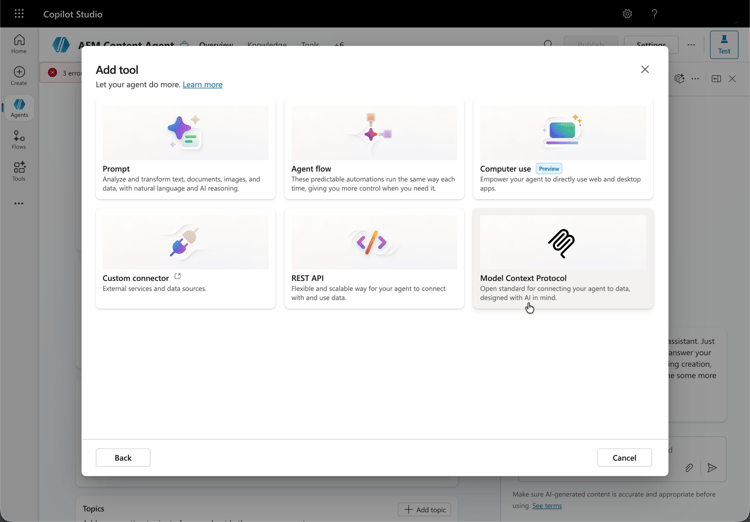Attach a file in test chat
The image size is (750, 522).
click(689, 467)
